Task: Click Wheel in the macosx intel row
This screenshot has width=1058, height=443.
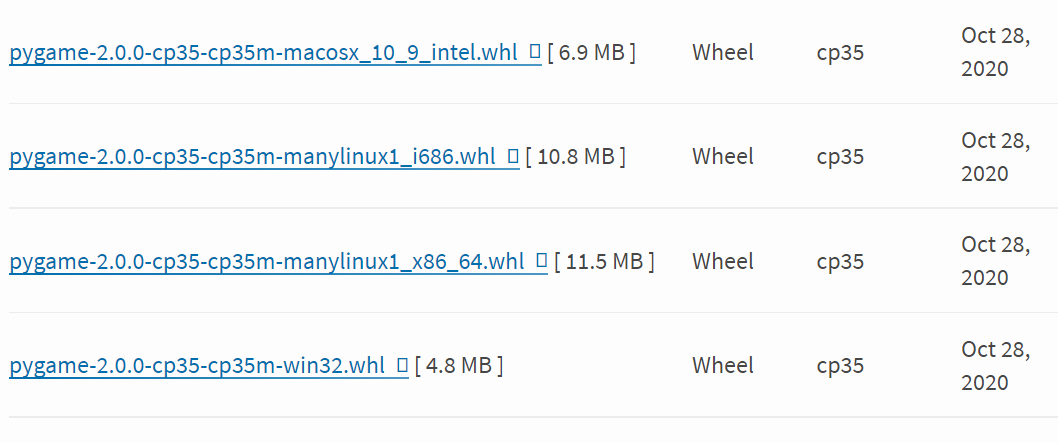Action: coord(723,52)
